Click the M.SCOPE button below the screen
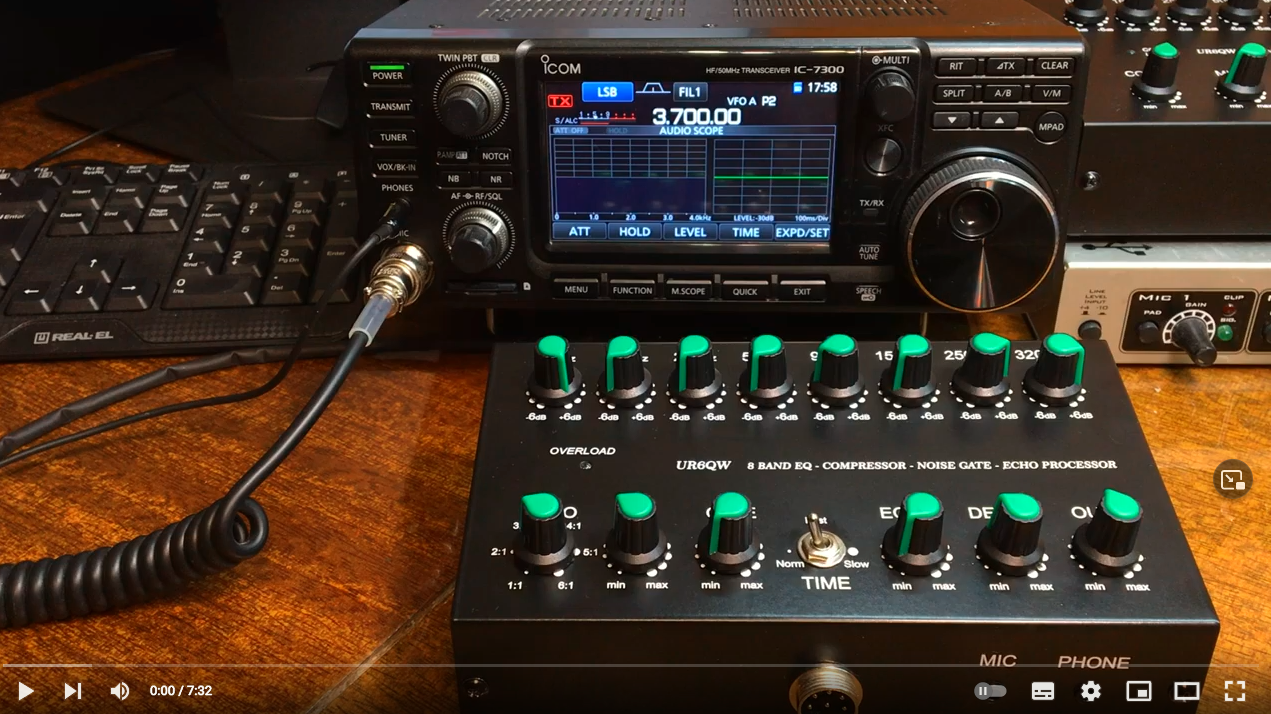 (688, 290)
